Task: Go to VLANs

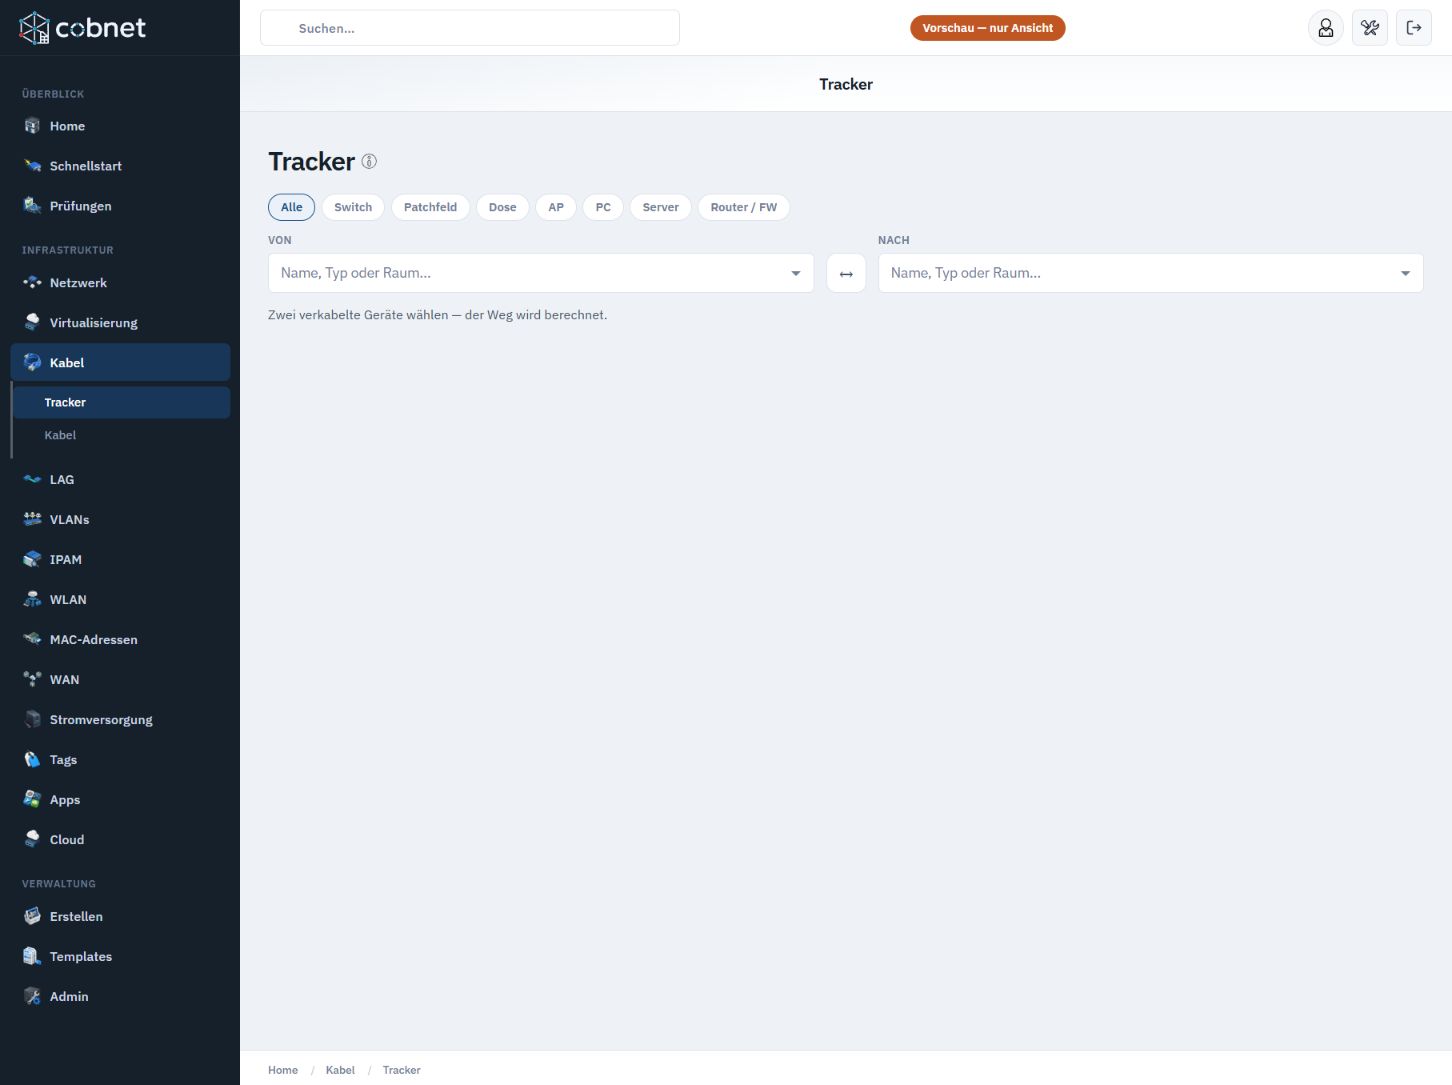Action: coord(120,520)
